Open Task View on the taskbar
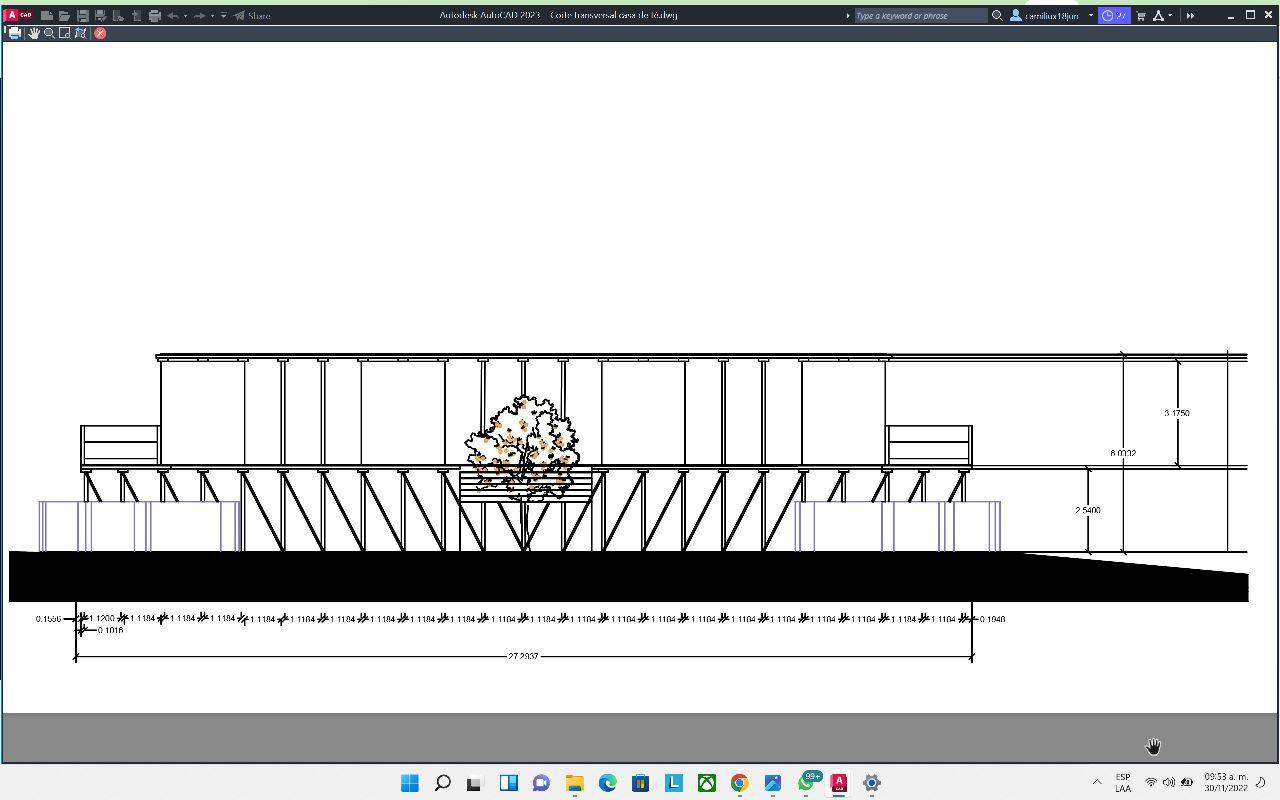Screen dimensions: 1280x800 point(475,783)
